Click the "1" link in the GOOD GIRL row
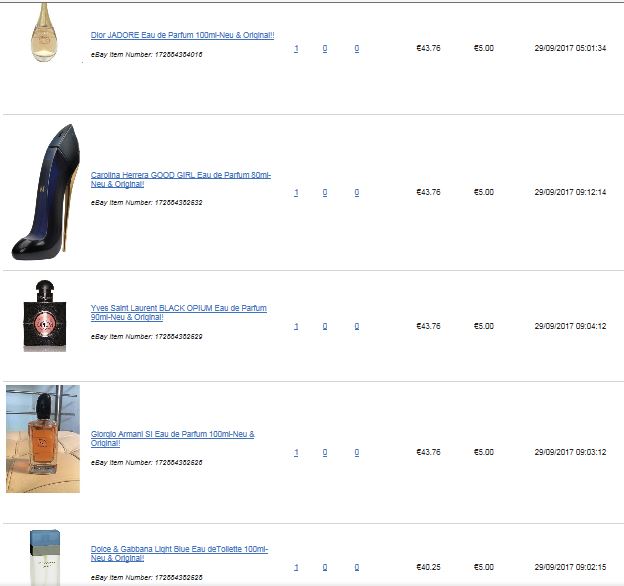The image size is (624, 586). pos(296,192)
